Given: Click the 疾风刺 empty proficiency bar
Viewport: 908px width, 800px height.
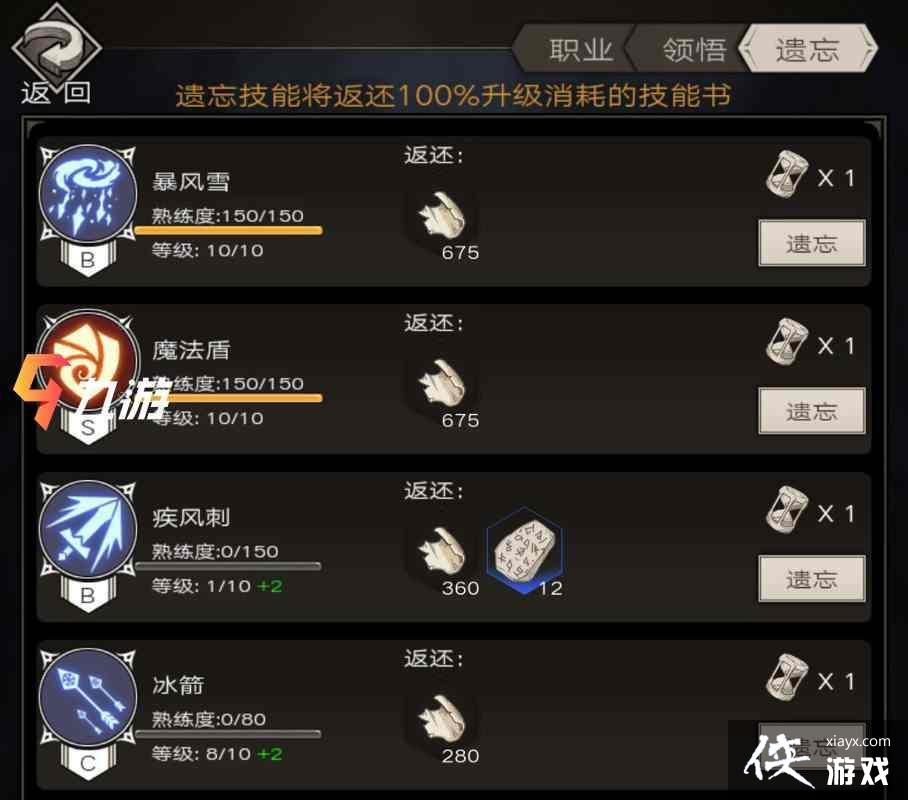Looking at the screenshot, I should coord(228,566).
